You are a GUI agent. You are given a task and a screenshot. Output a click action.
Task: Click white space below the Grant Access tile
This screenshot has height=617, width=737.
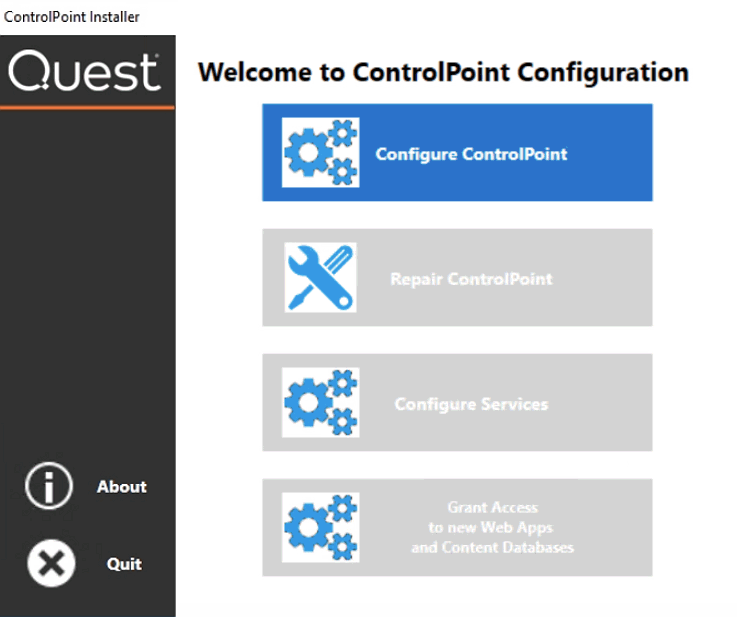(x=457, y=595)
